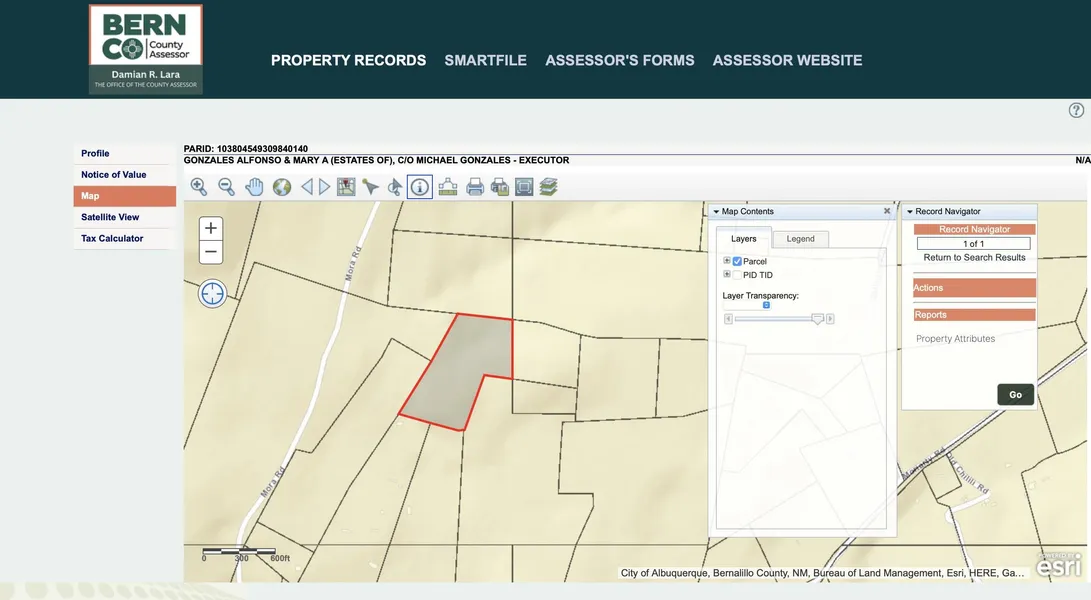Image resolution: width=1091 pixels, height=600 pixels.
Task: Switch to the Legend tab
Action: 800,239
